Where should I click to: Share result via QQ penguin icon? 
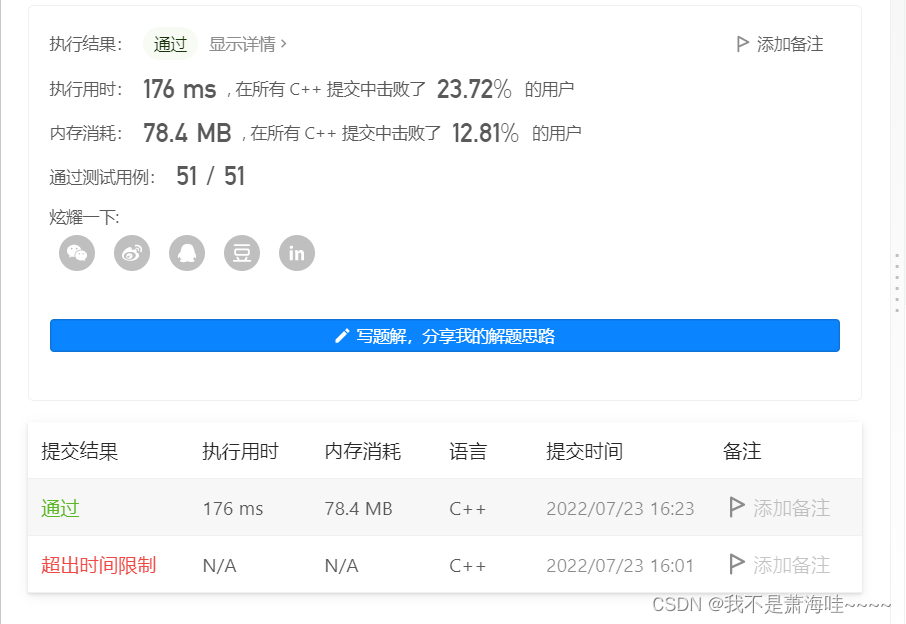pos(187,253)
